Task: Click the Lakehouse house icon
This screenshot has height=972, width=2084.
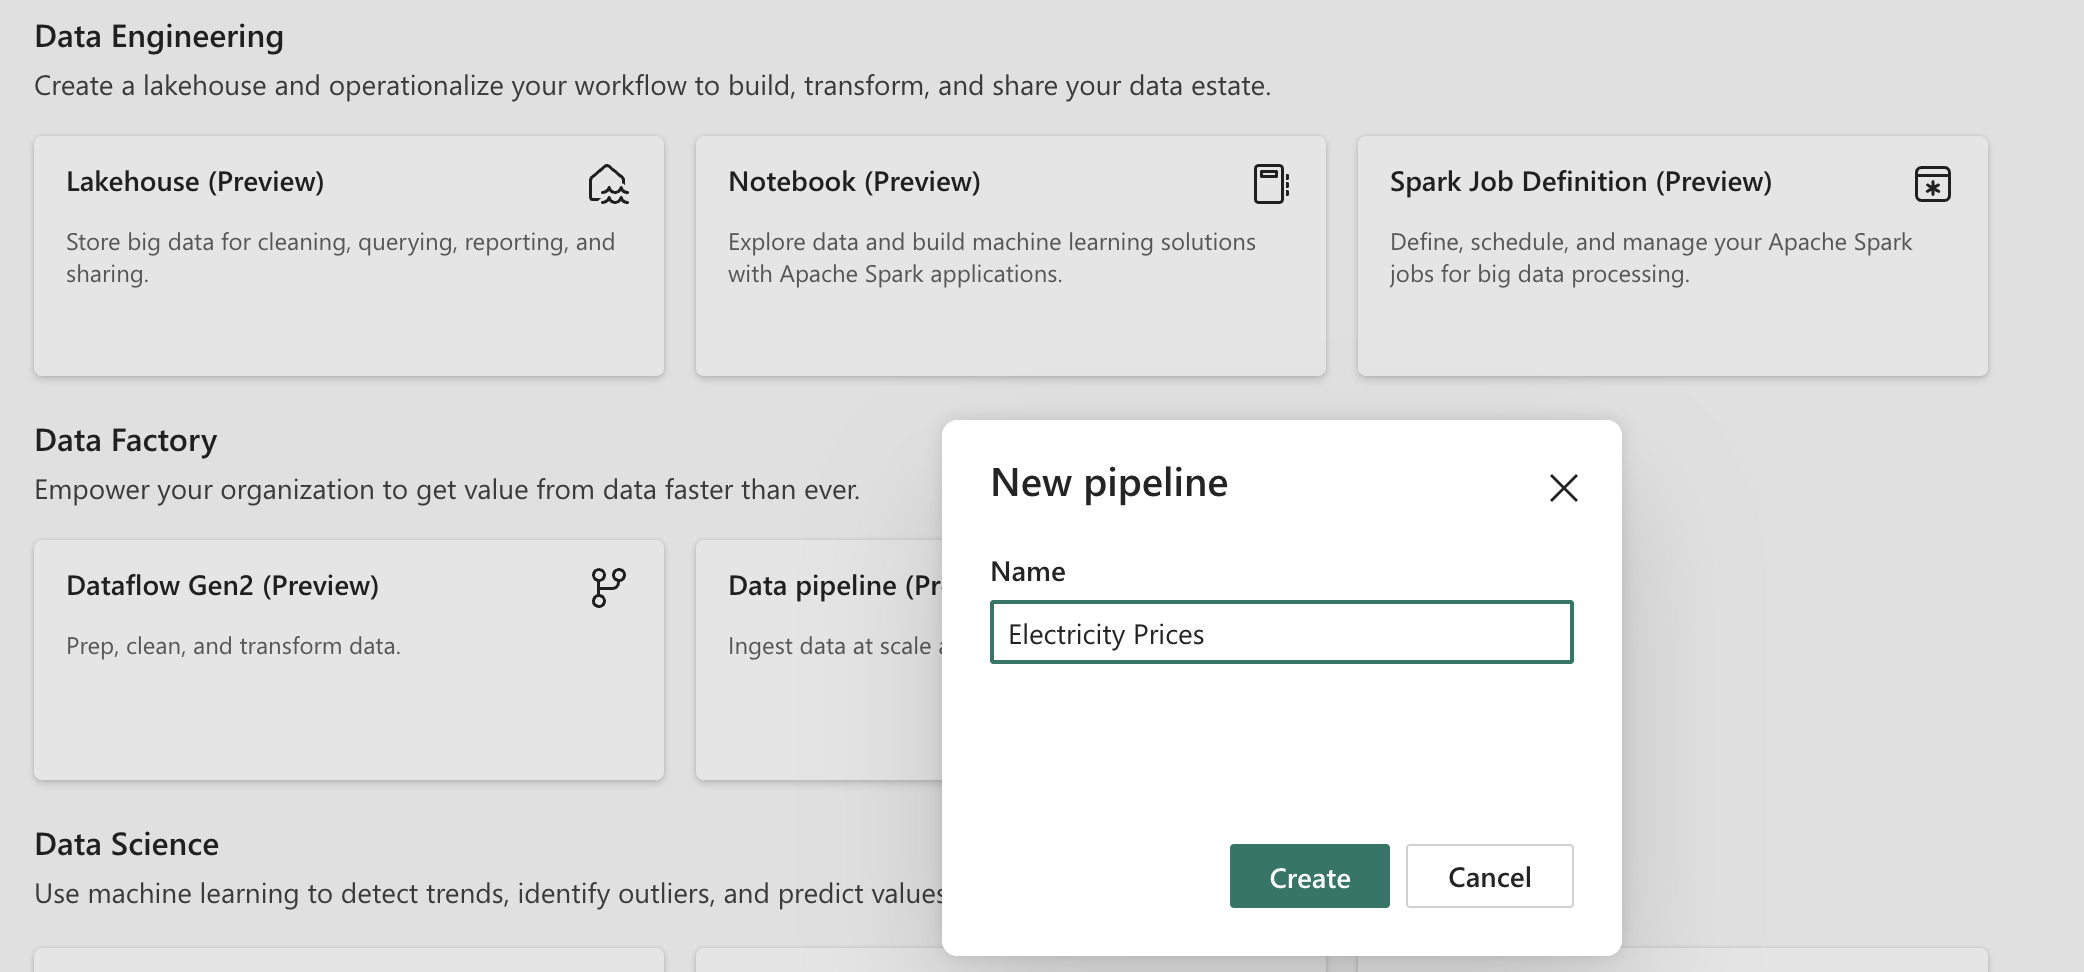Action: pyautogui.click(x=609, y=184)
